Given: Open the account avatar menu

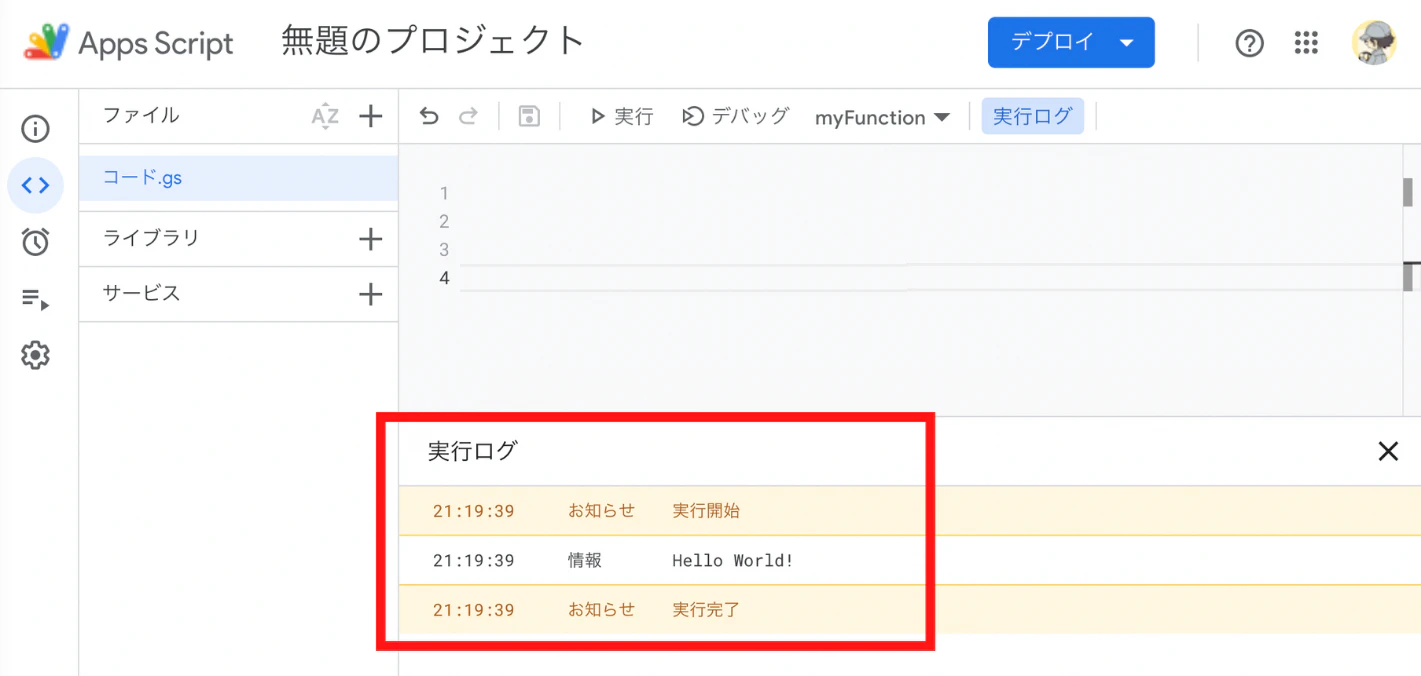Looking at the screenshot, I should click(1374, 43).
